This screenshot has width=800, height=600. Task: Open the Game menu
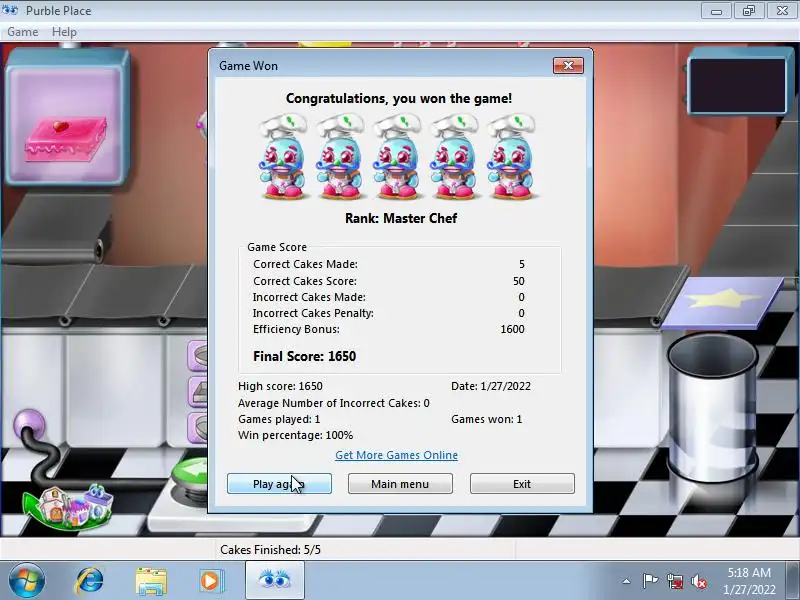[22, 32]
